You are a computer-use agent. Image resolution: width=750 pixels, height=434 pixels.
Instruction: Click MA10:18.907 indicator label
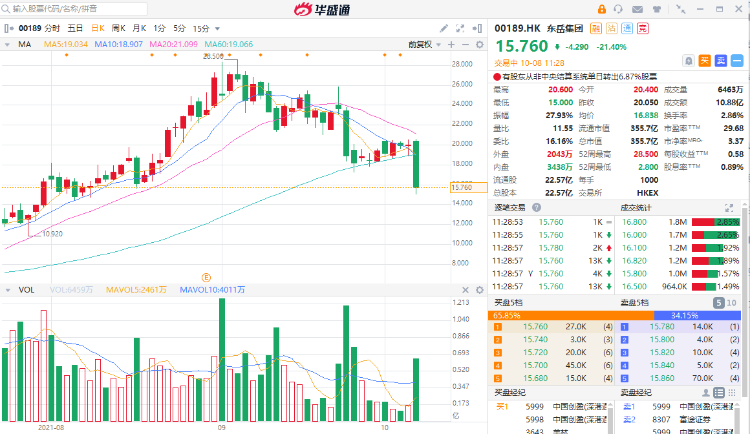coord(118,44)
